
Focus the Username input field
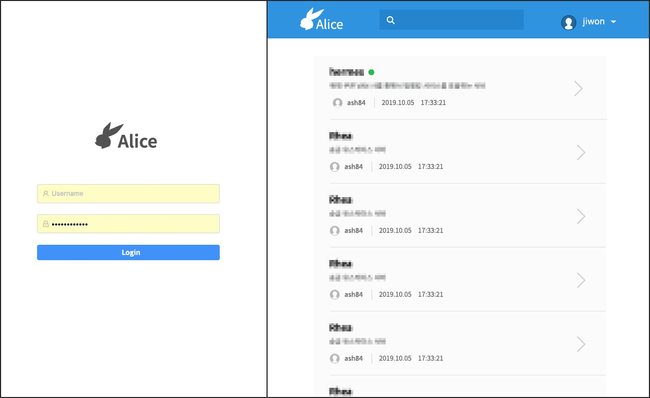point(129,194)
